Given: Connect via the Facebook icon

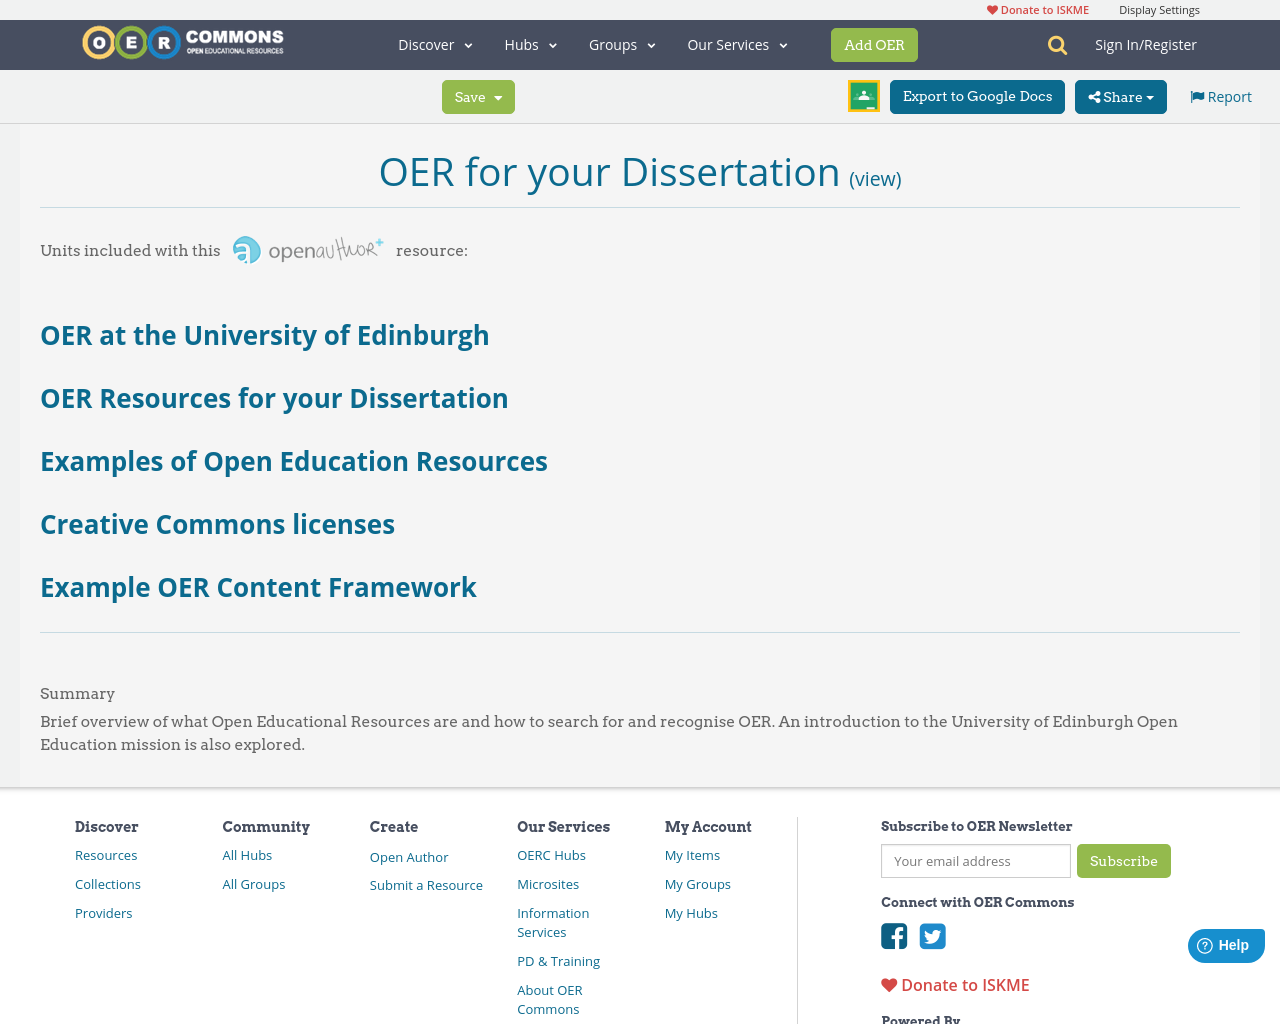Looking at the screenshot, I should point(893,936).
